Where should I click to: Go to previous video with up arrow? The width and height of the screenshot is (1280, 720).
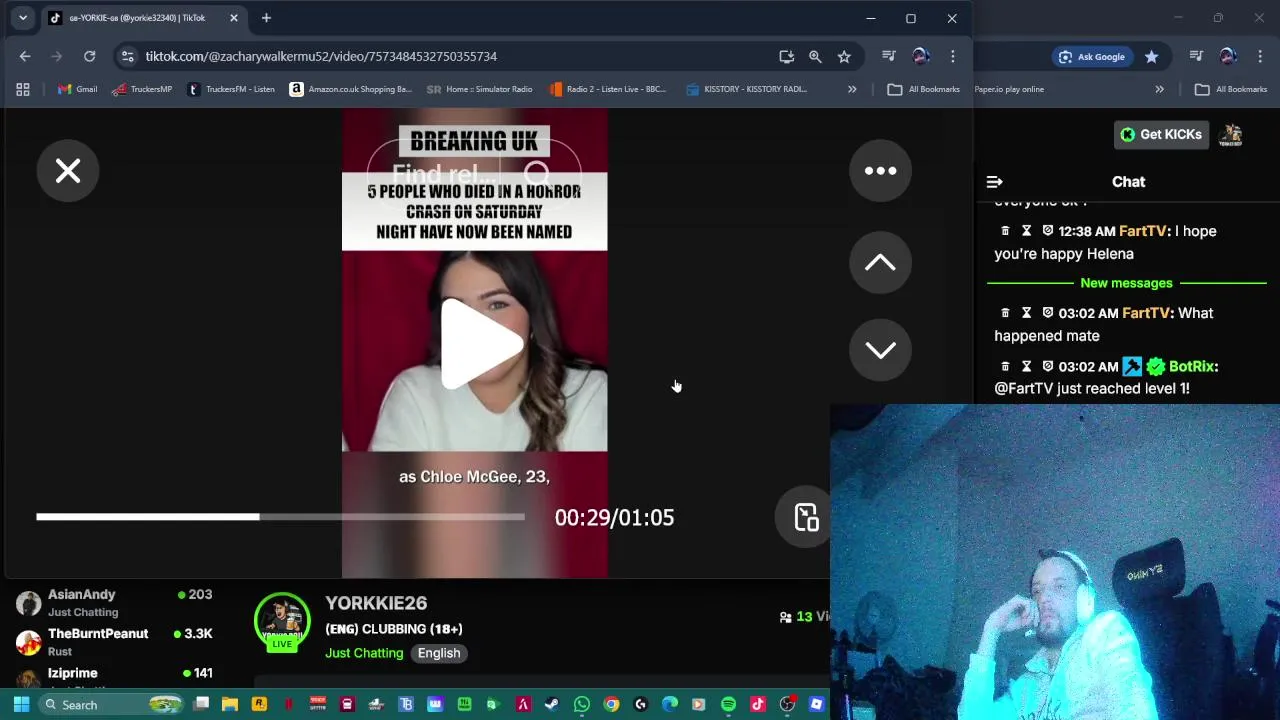tap(880, 262)
